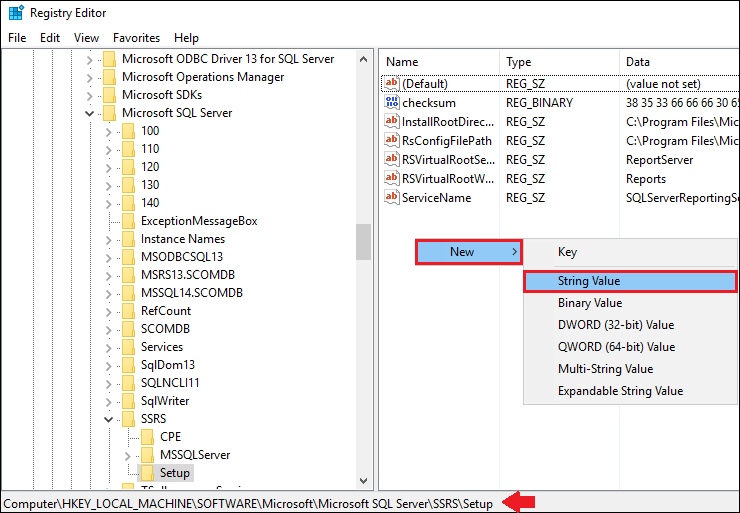This screenshot has width=740, height=513.
Task: Select QWORD (64-bit) Value option
Action: [x=630, y=347]
